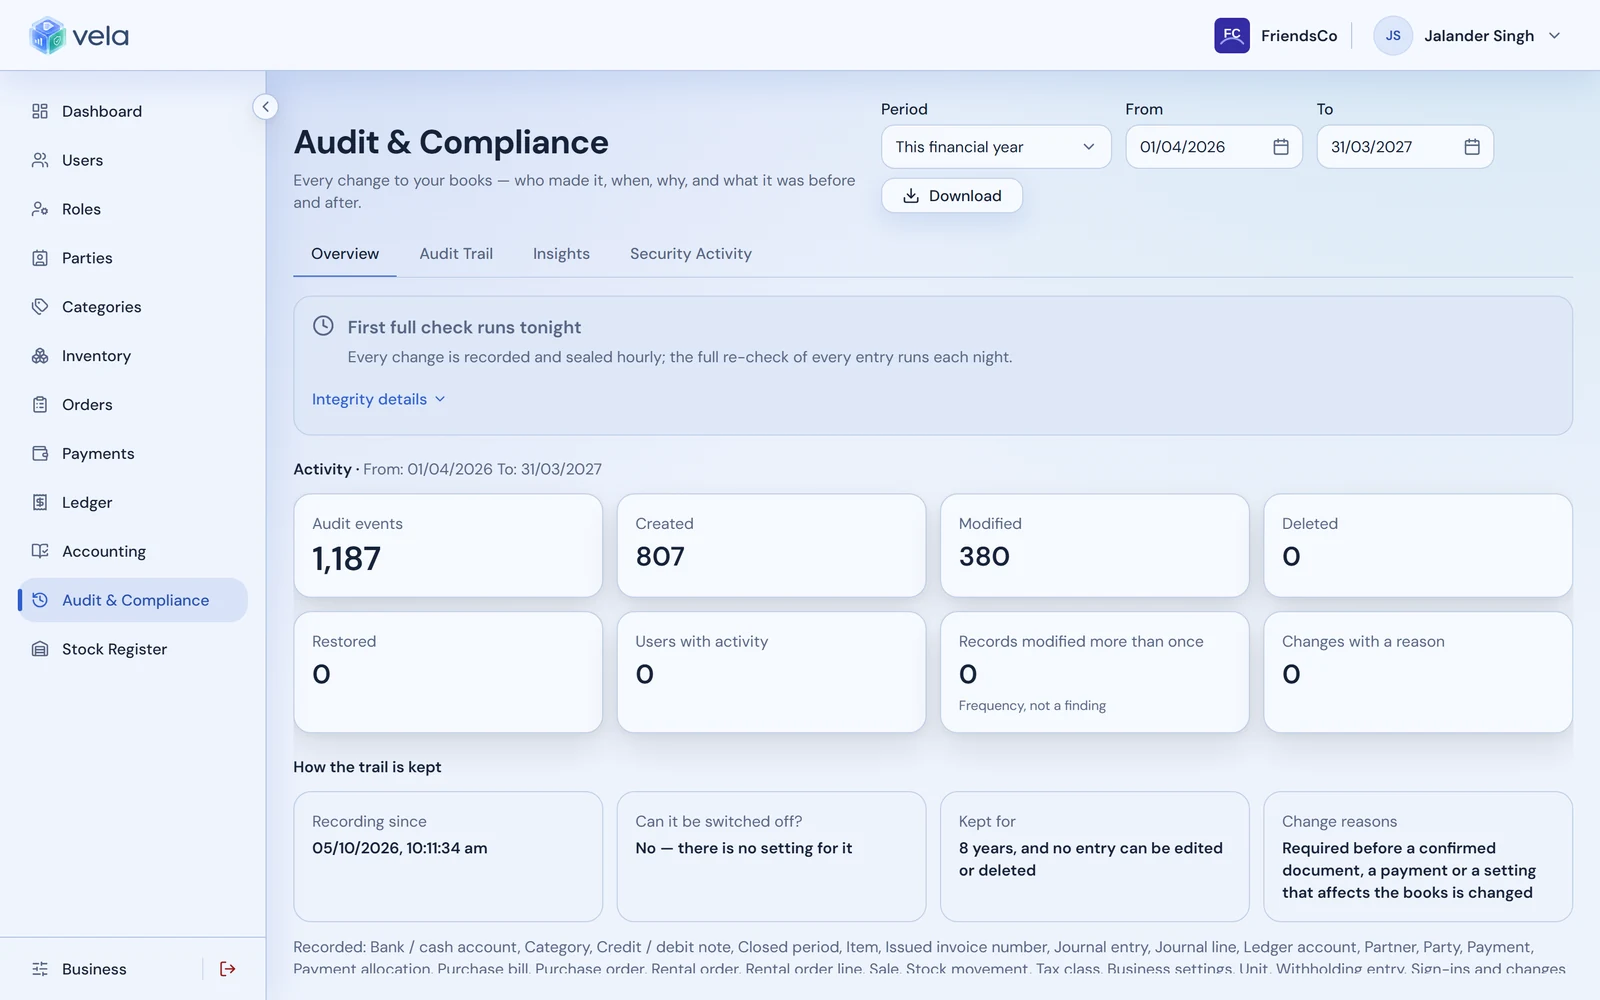This screenshot has width=1600, height=1000.
Task: Click the Recording since 05/10/2026 timestamp
Action: 400,848
